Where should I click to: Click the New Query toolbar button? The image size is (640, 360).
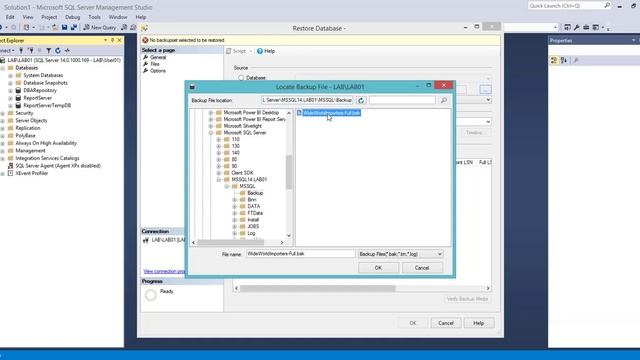click(100, 27)
